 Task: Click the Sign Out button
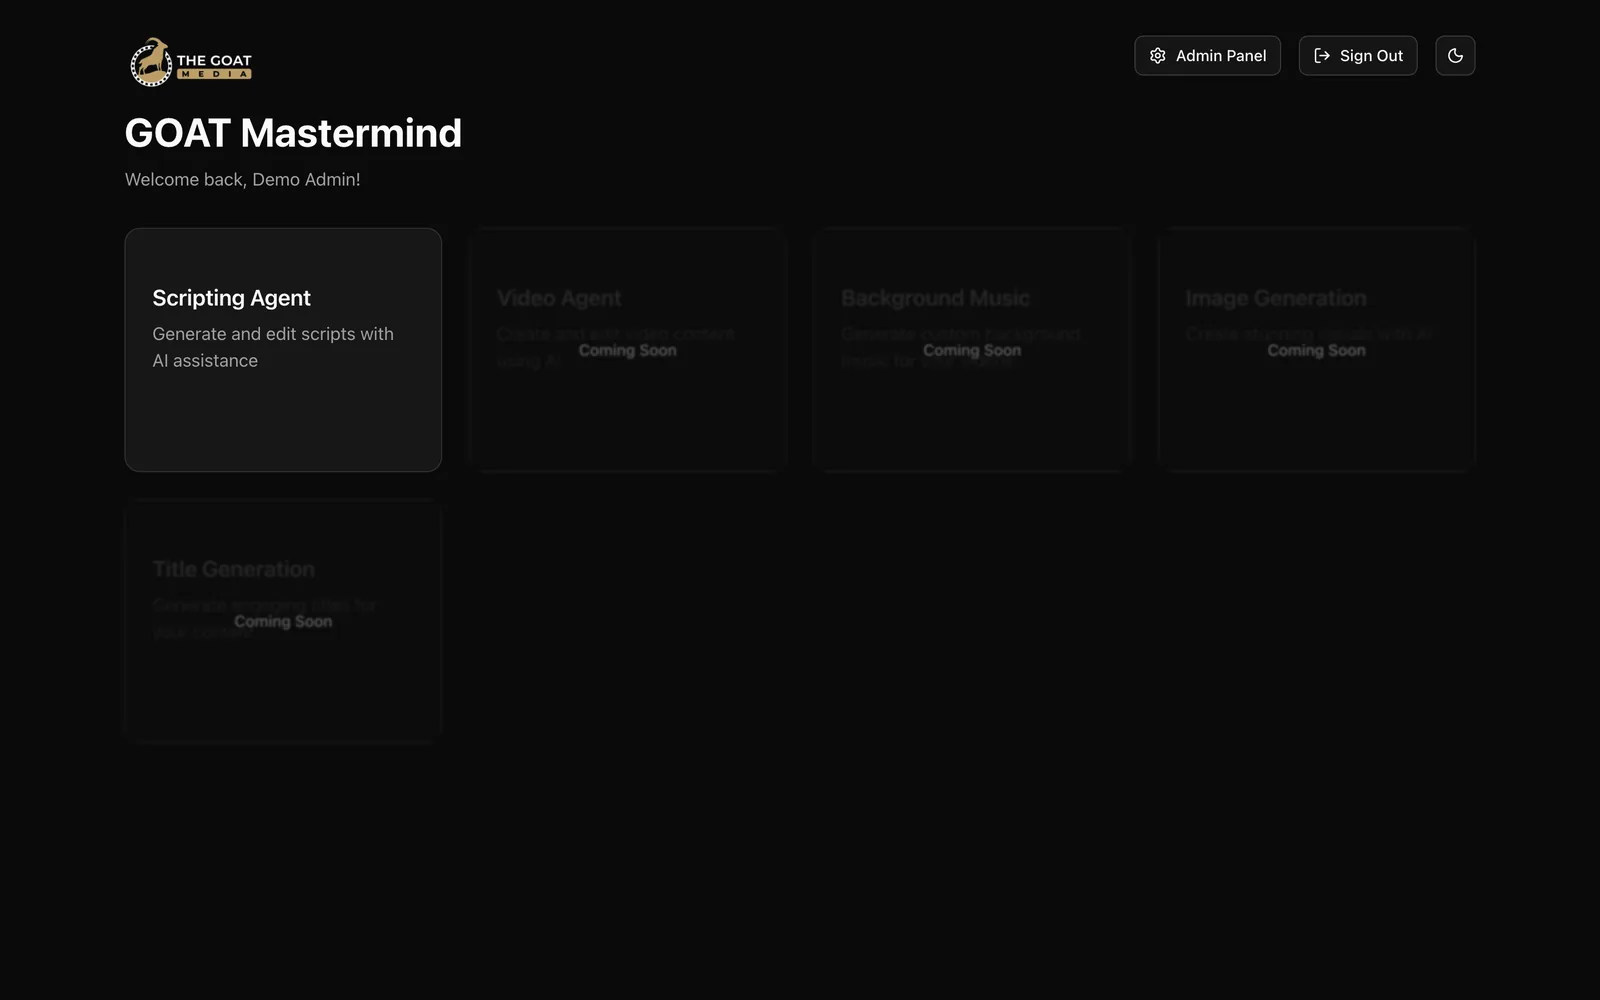coord(1357,56)
